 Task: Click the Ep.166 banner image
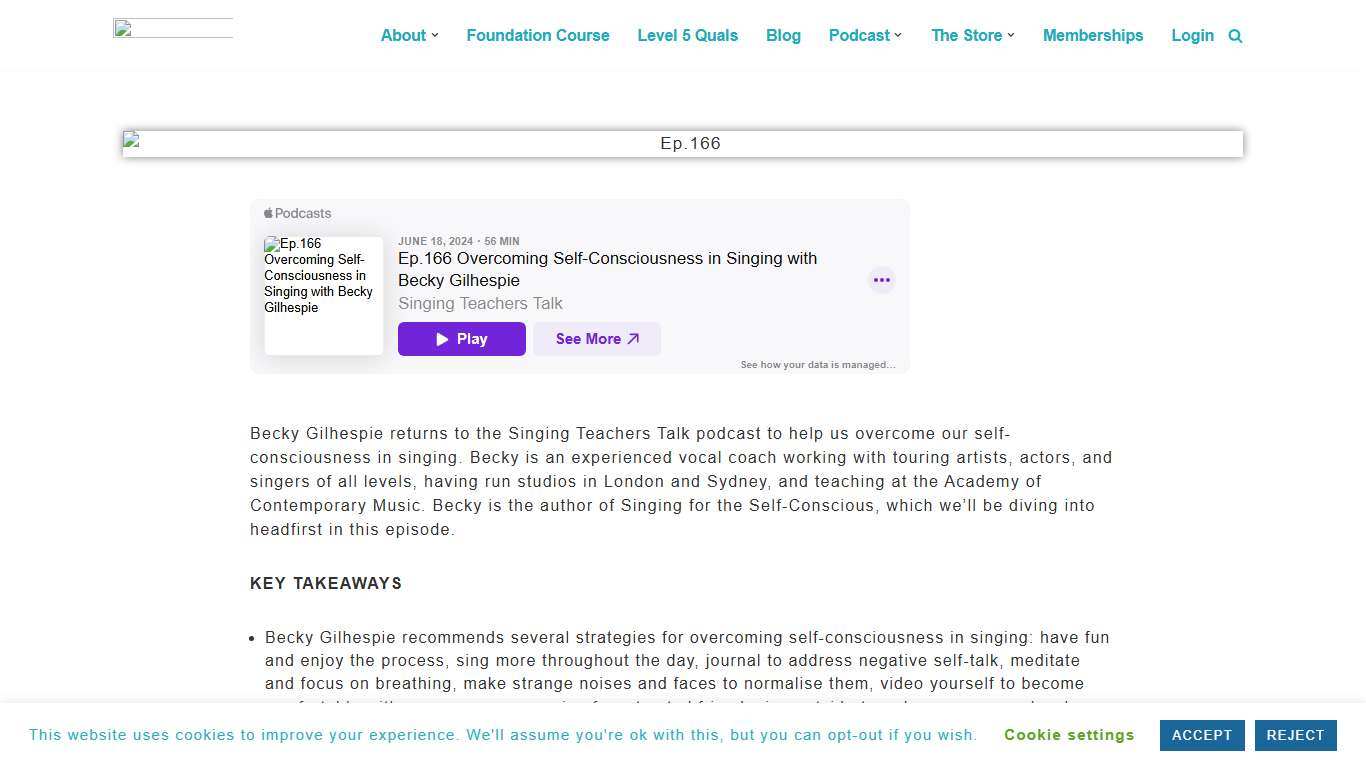coord(682,144)
